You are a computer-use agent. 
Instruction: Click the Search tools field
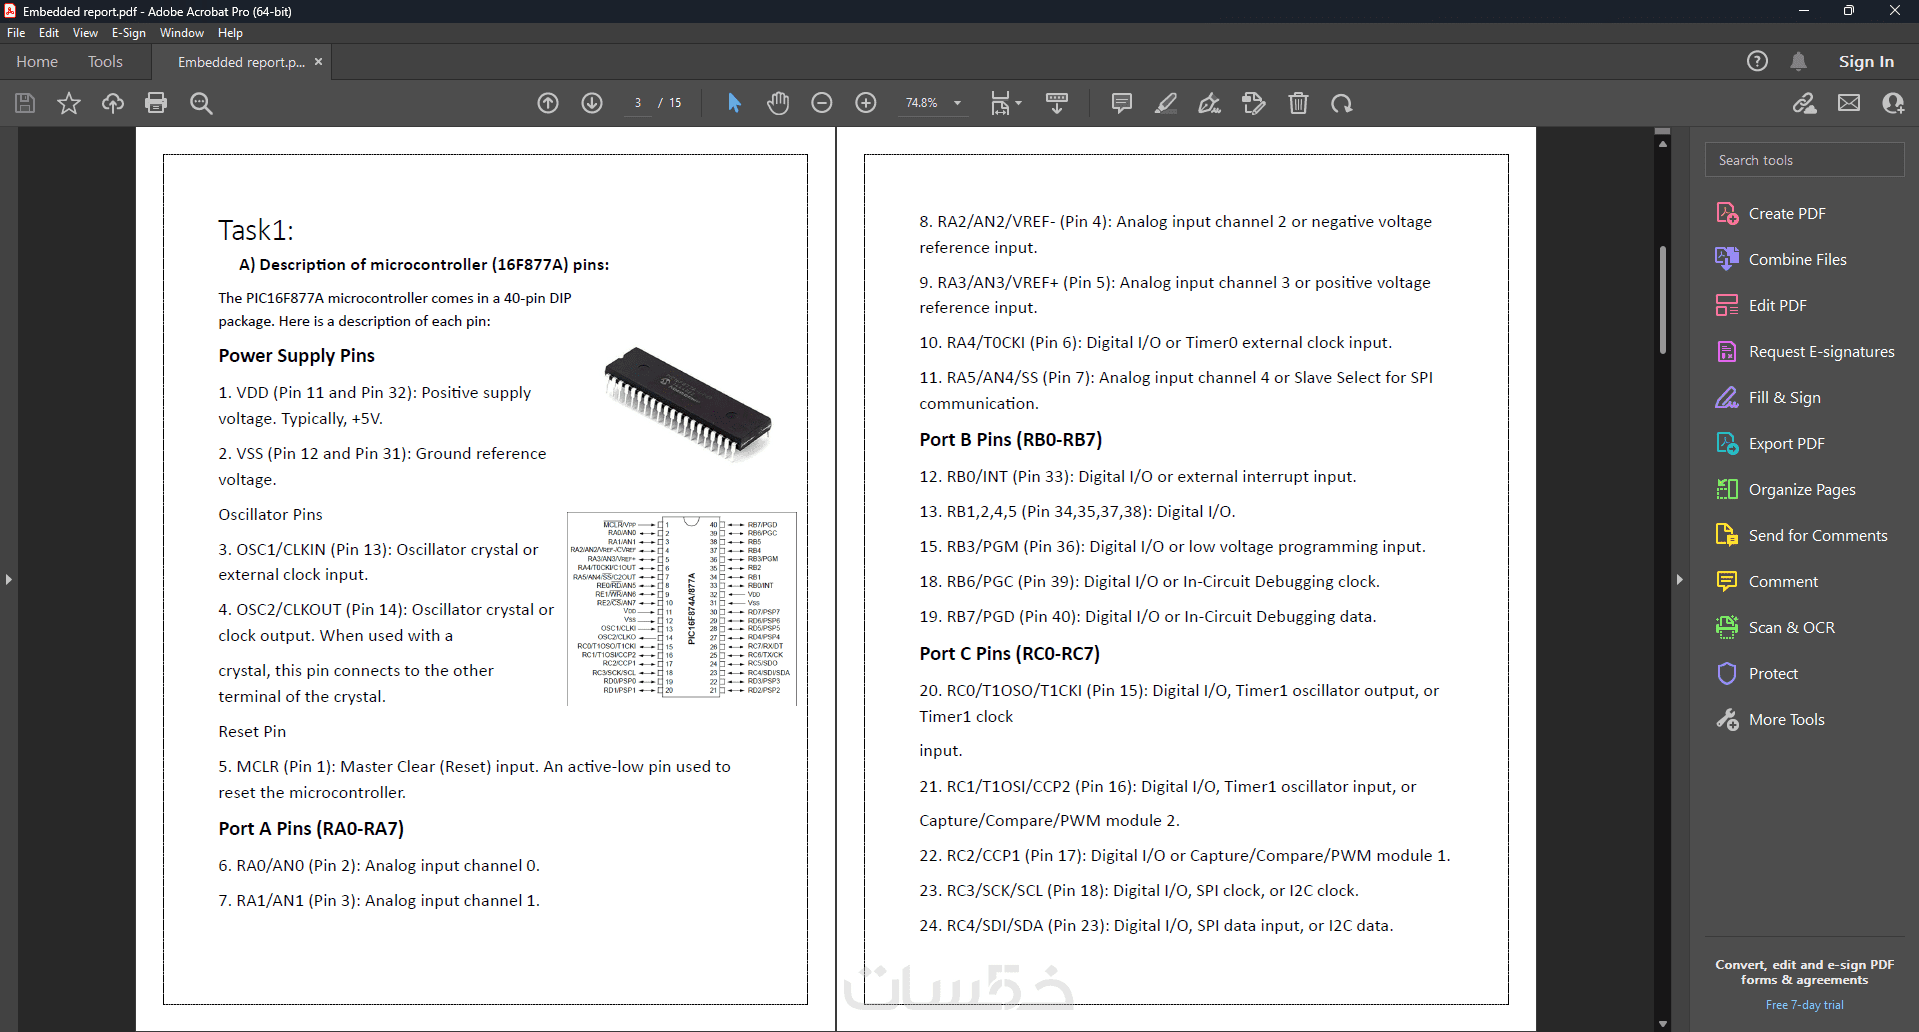[x=1804, y=160]
